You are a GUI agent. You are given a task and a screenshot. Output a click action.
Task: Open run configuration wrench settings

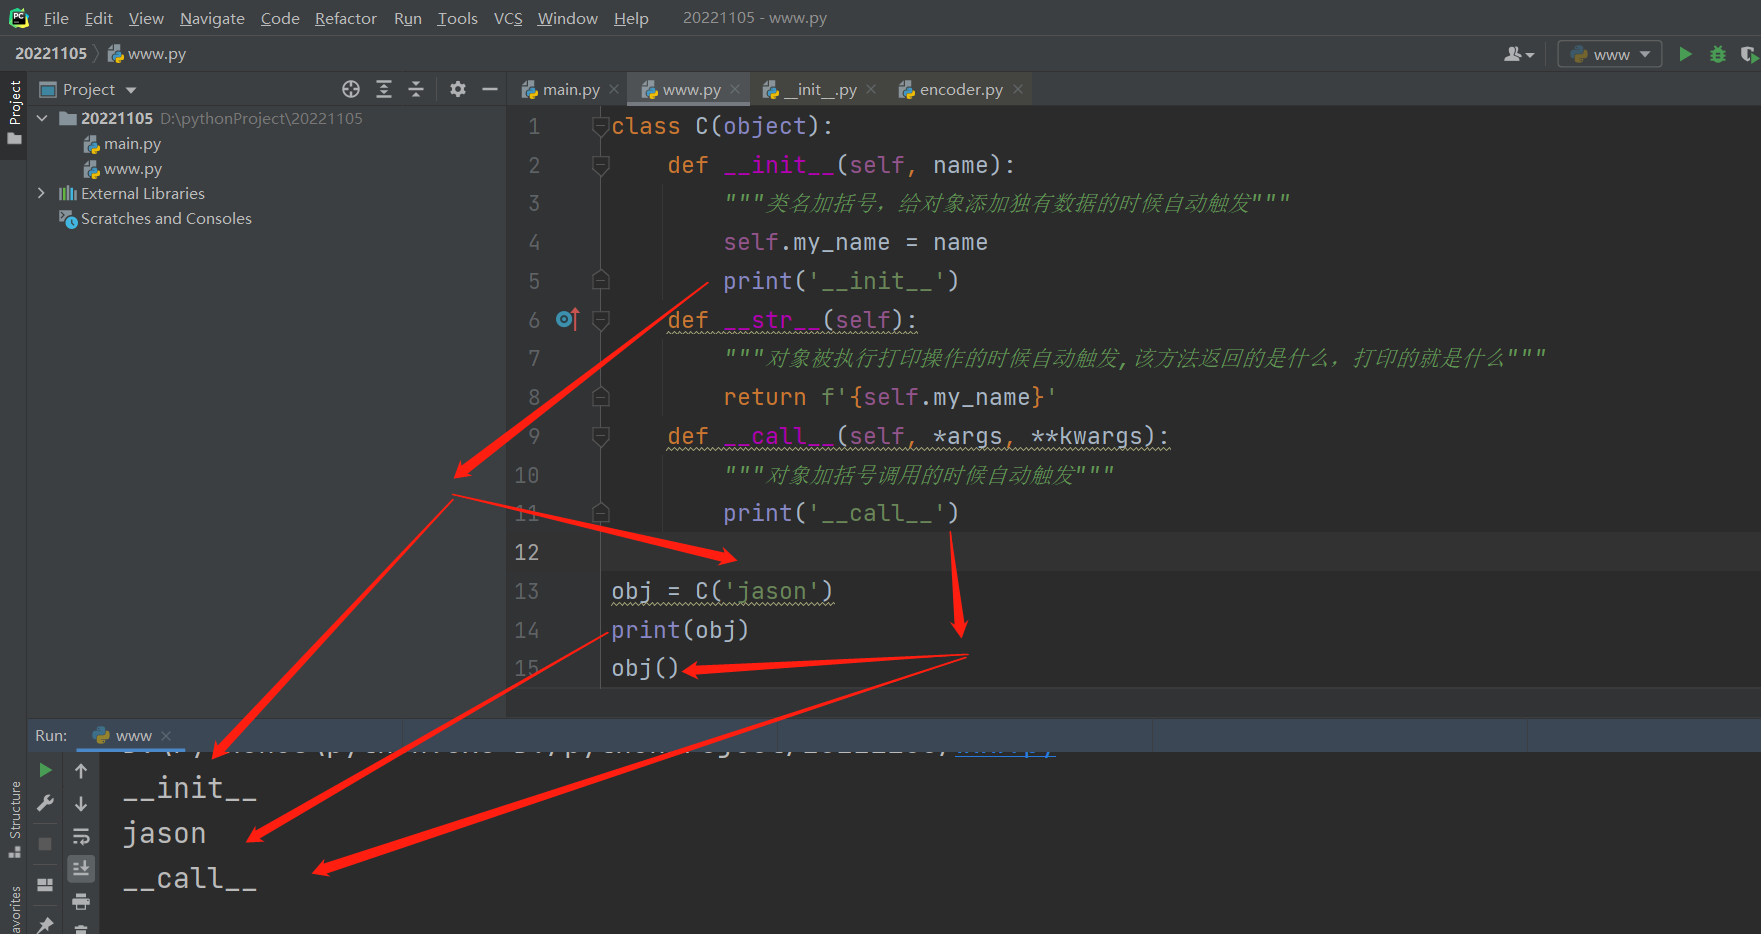tap(45, 803)
